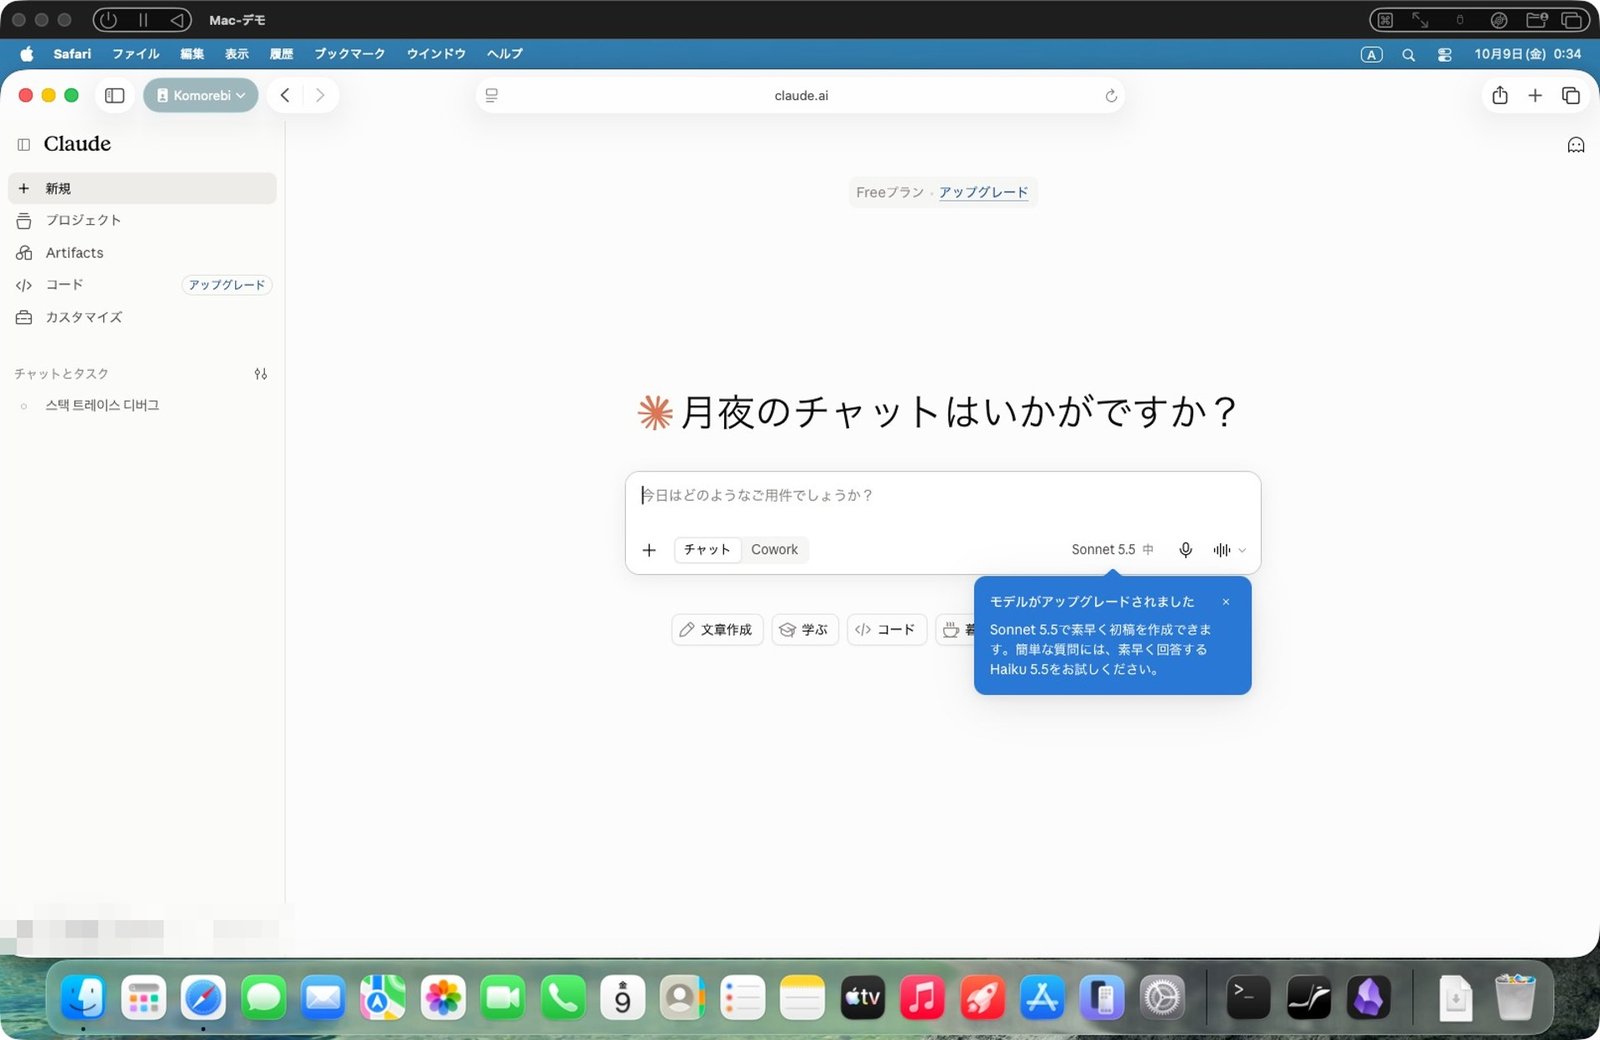Select the 文章作成 suggestion chip

pyautogui.click(x=717, y=630)
